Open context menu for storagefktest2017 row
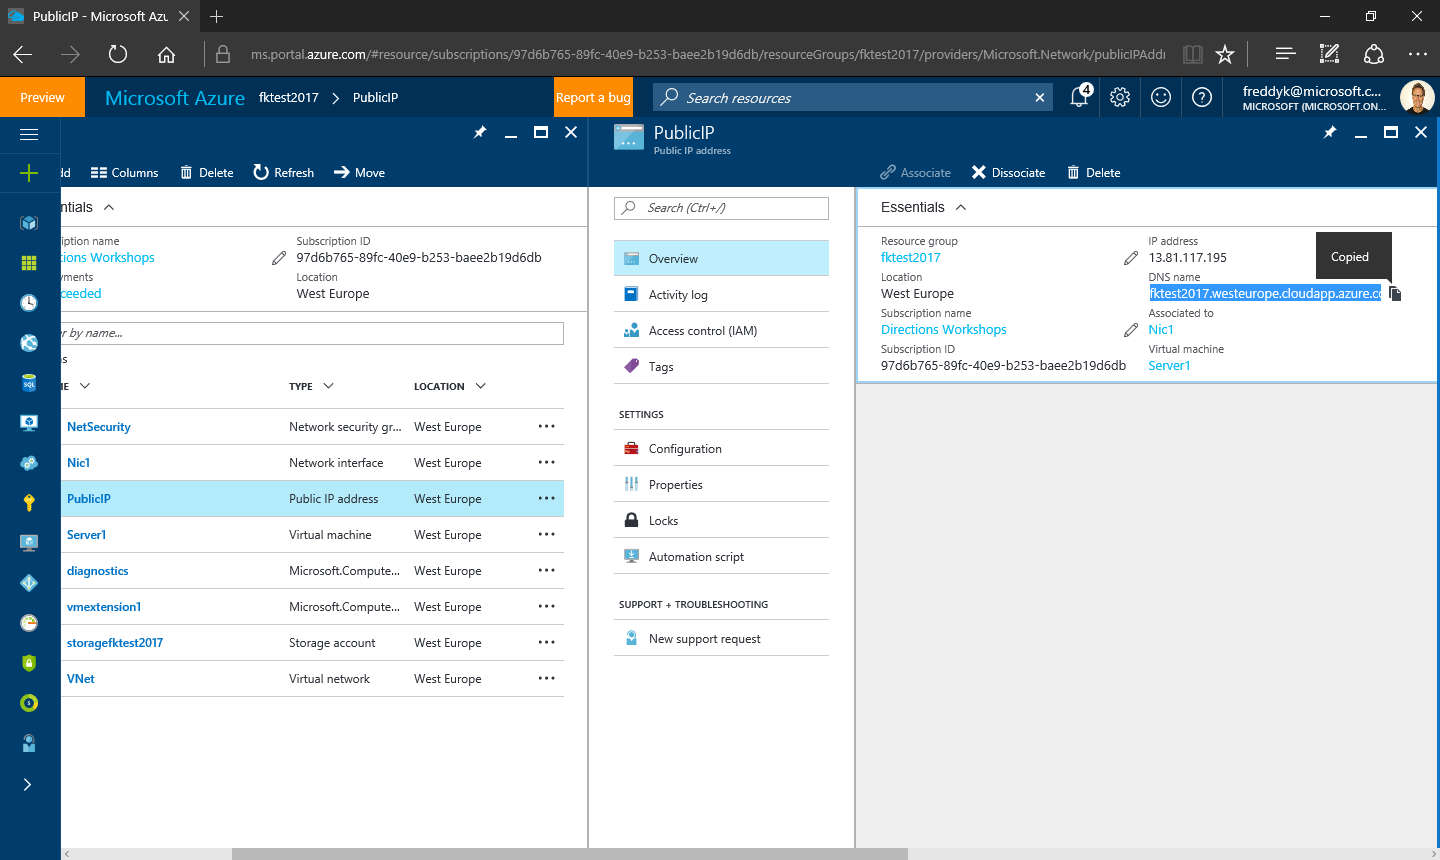The height and width of the screenshot is (860, 1440). point(546,643)
